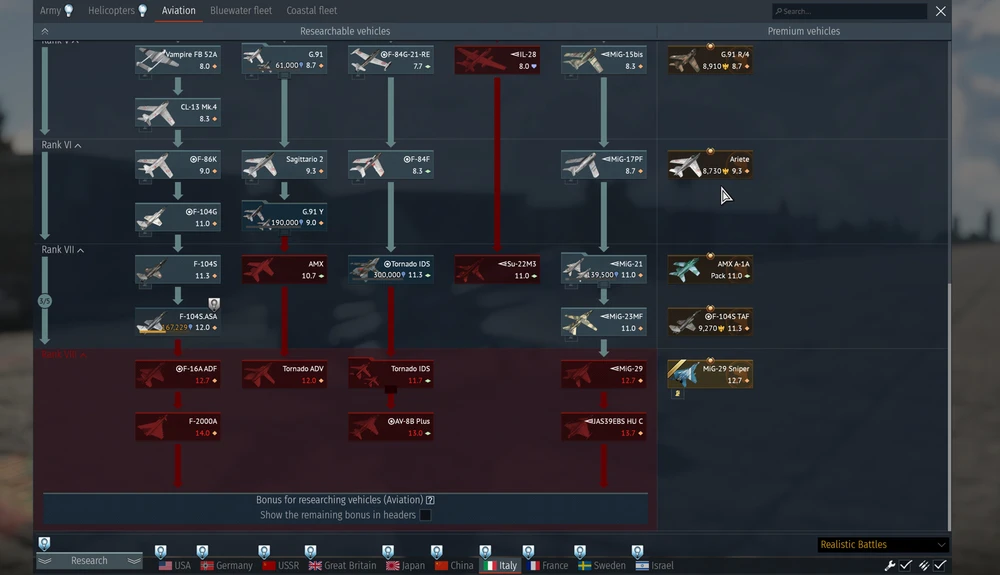
Task: Click the MiG-29 Sniper premium vehicle icon
Action: [710, 374]
